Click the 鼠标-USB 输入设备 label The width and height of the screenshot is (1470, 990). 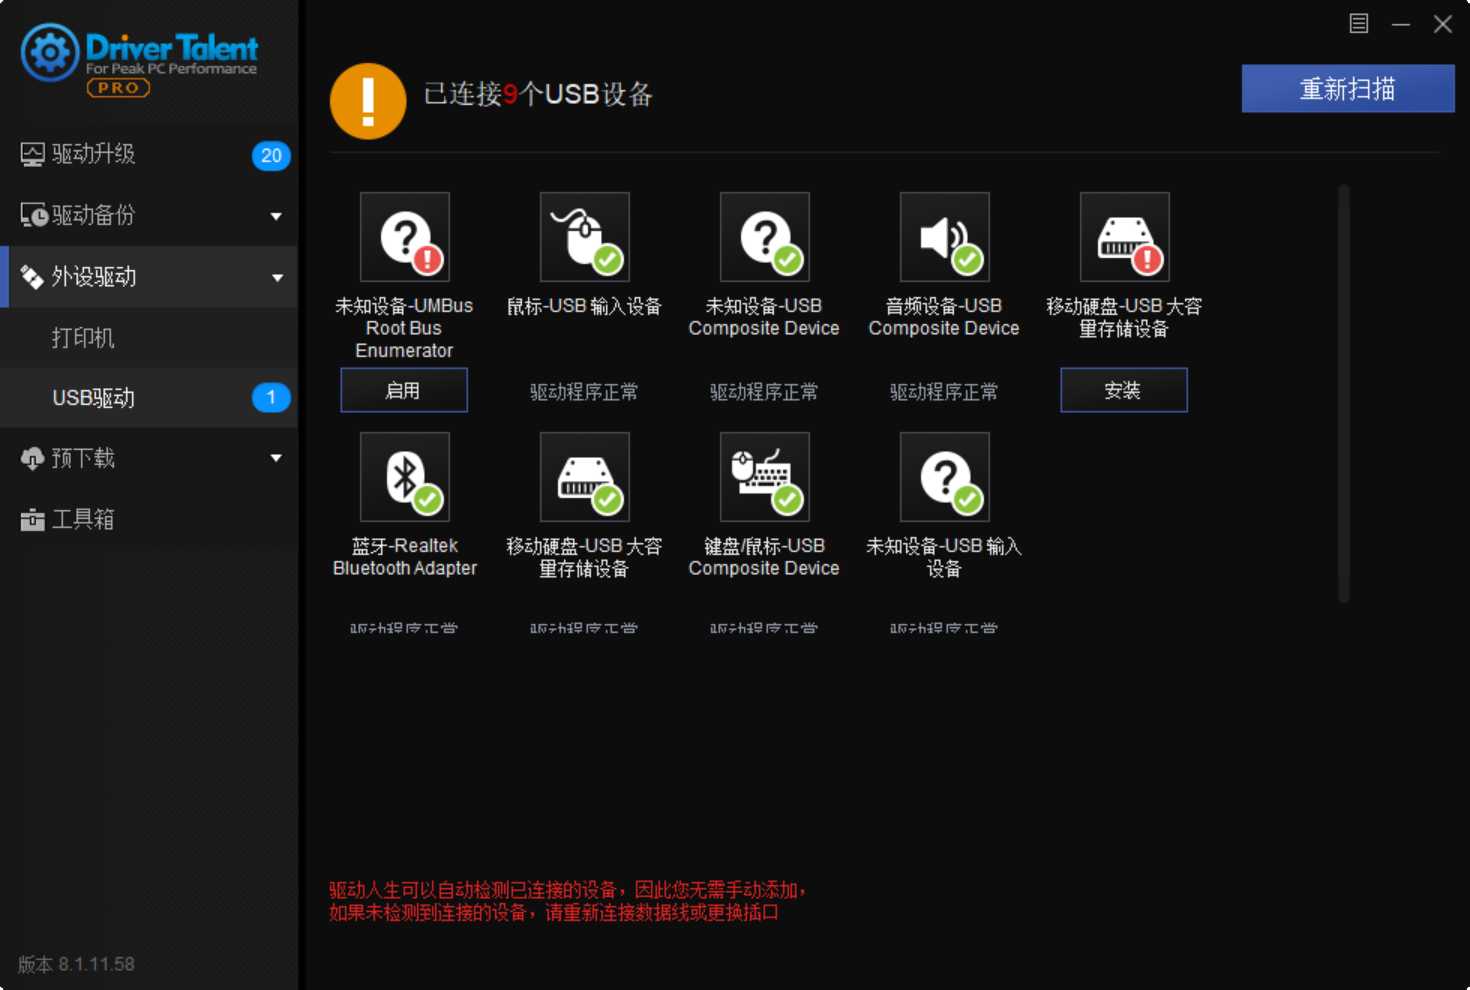(584, 306)
